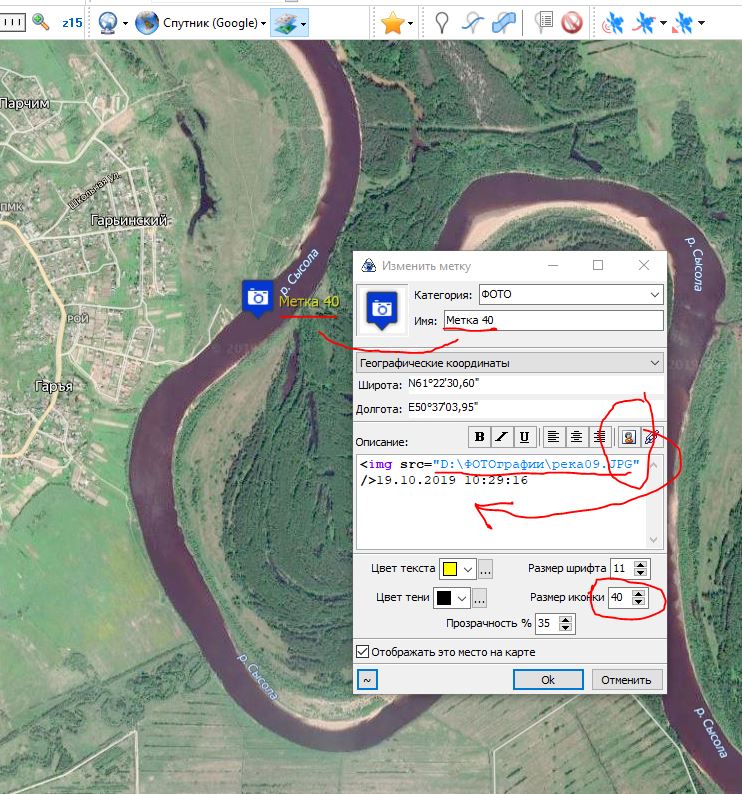Click the magnifier zoom icon in toolbar
This screenshot has height=794, width=742.
coord(41,21)
